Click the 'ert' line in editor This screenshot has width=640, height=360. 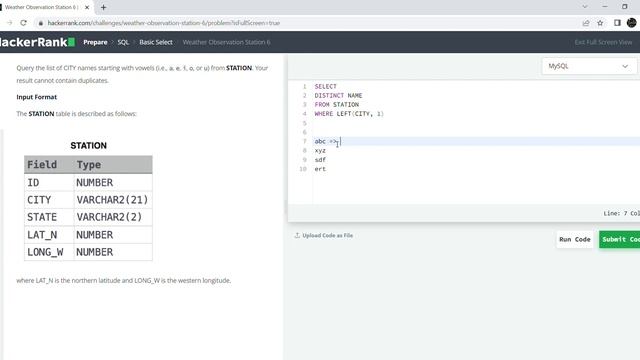click(320, 169)
